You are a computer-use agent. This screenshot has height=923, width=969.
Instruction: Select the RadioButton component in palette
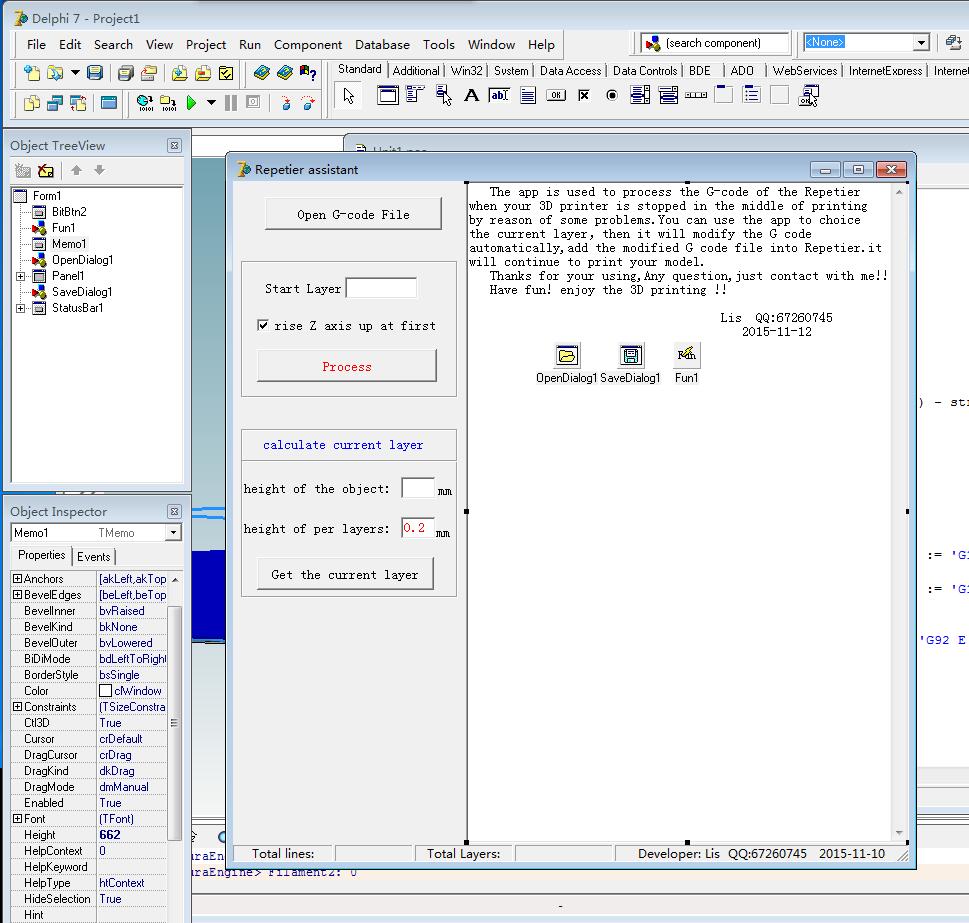pyautogui.click(x=612, y=96)
